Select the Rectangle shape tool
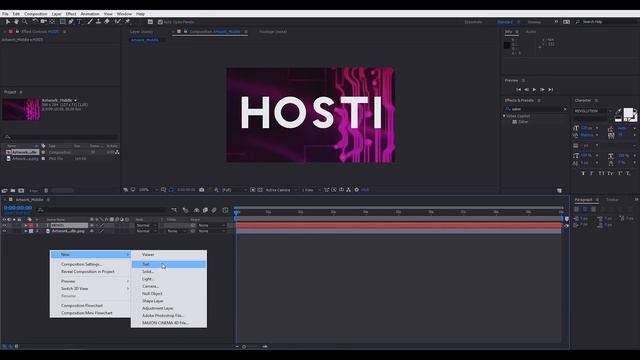The image size is (640, 360). [62, 22]
